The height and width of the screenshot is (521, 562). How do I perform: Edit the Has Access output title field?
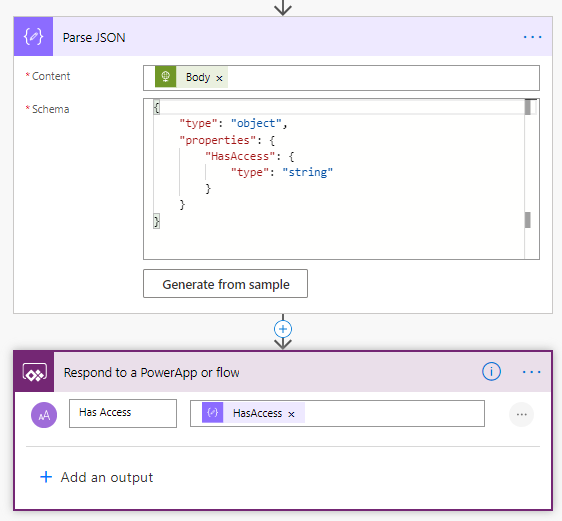[123, 413]
